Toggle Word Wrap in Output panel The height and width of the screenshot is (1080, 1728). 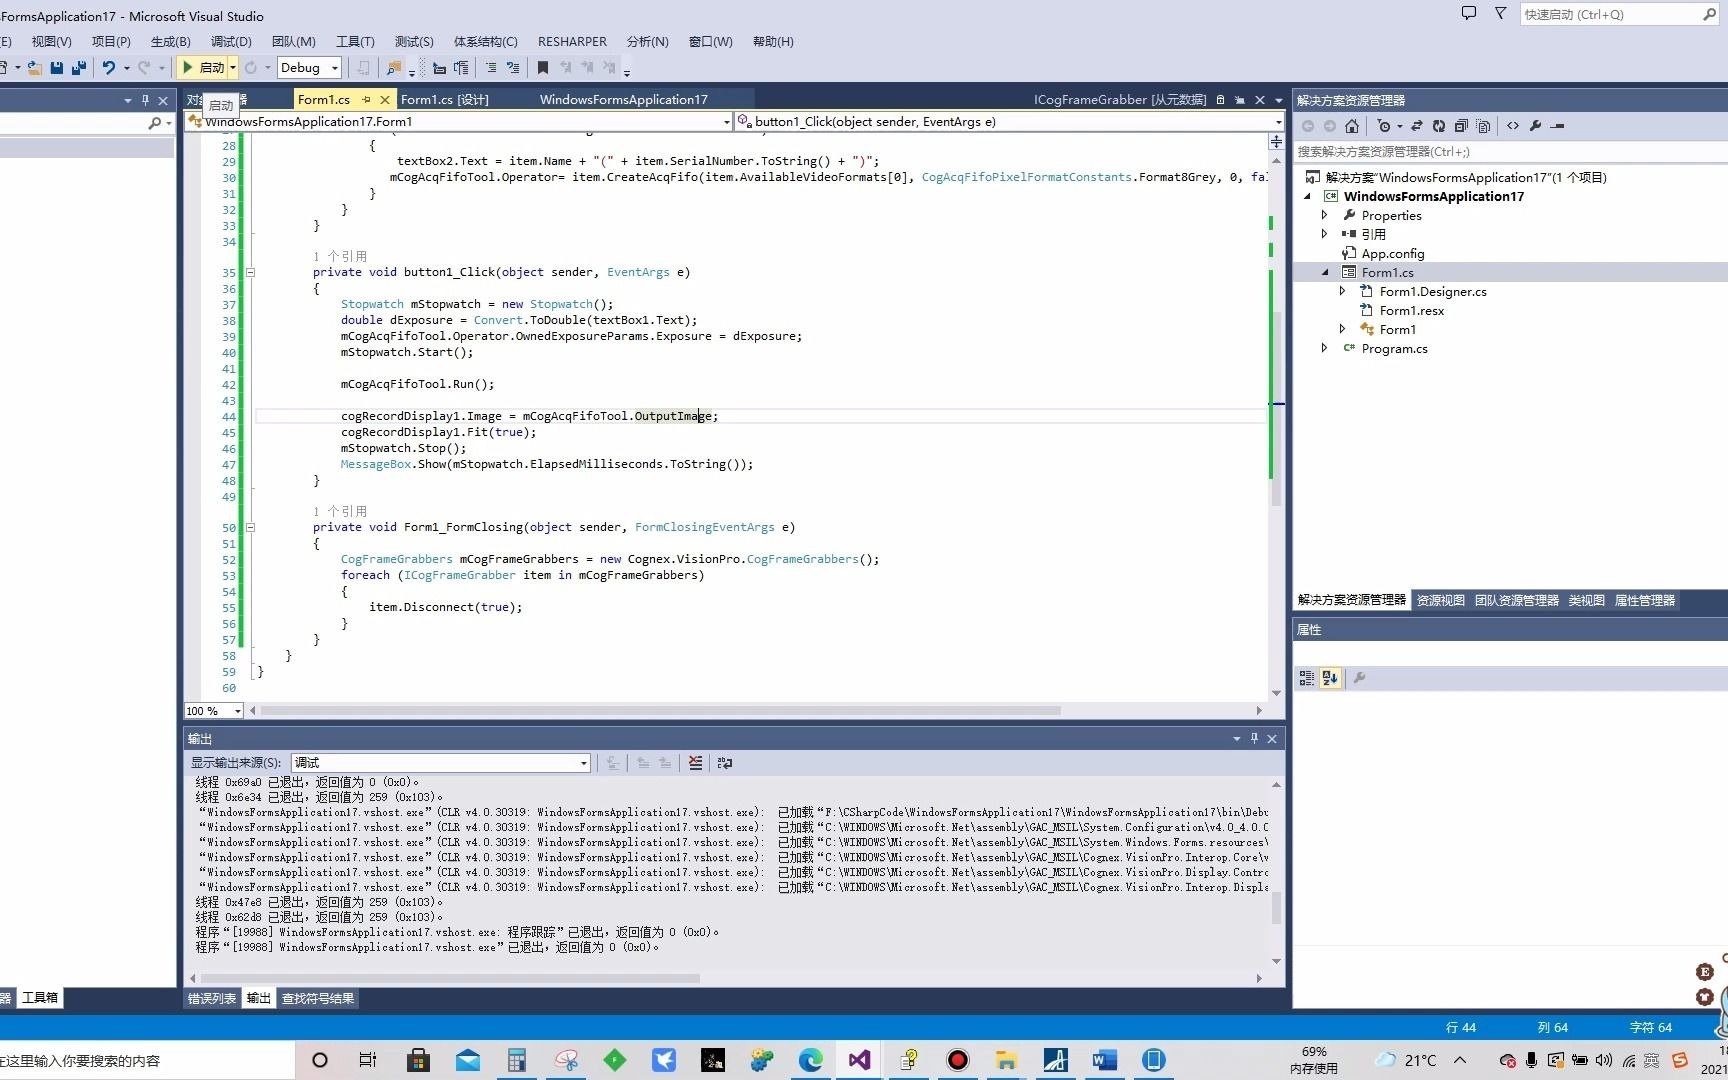[725, 763]
